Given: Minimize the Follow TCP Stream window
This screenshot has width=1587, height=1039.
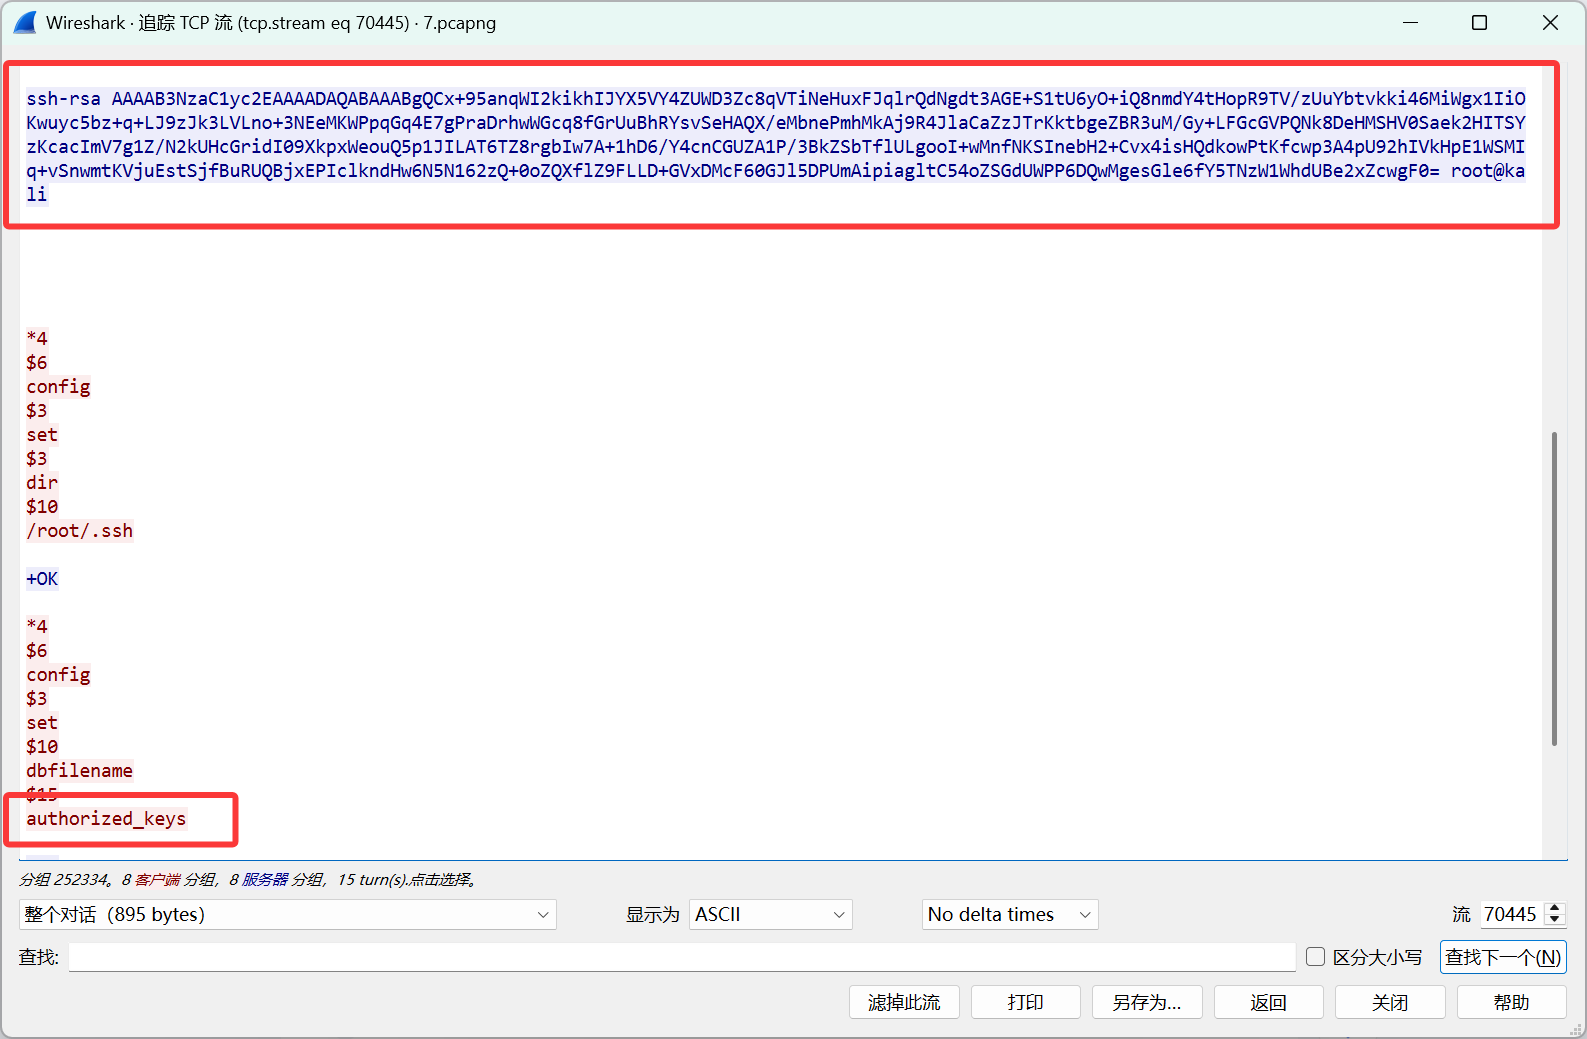Looking at the screenshot, I should pos(1410,22).
